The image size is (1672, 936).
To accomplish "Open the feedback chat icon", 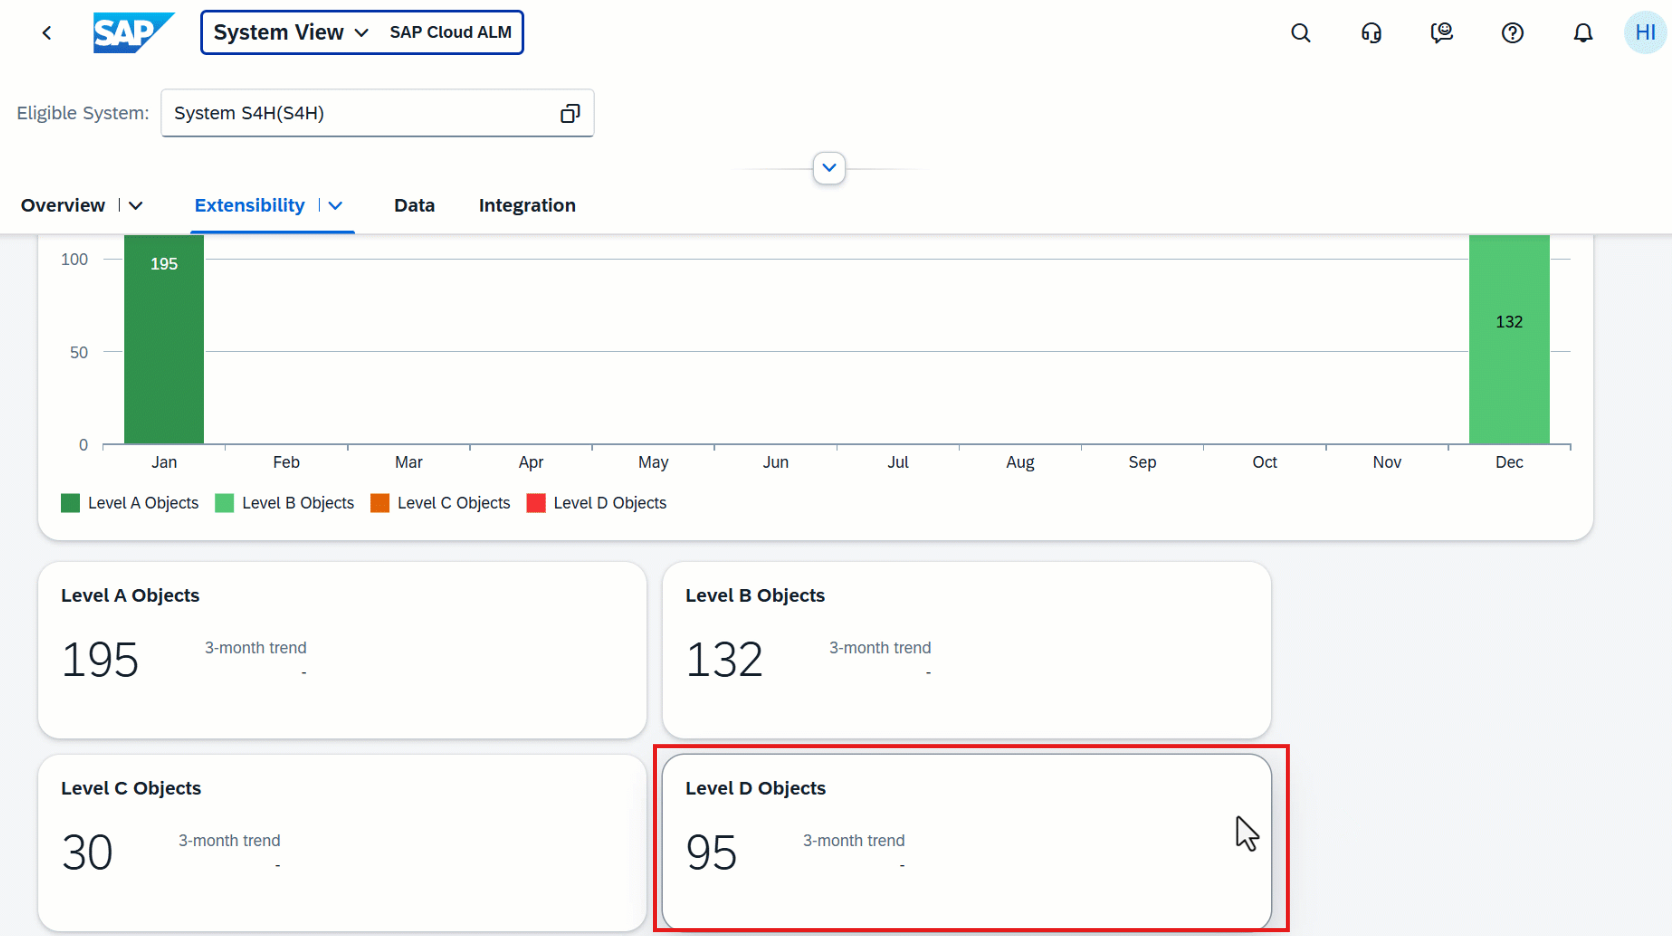I will (1441, 33).
